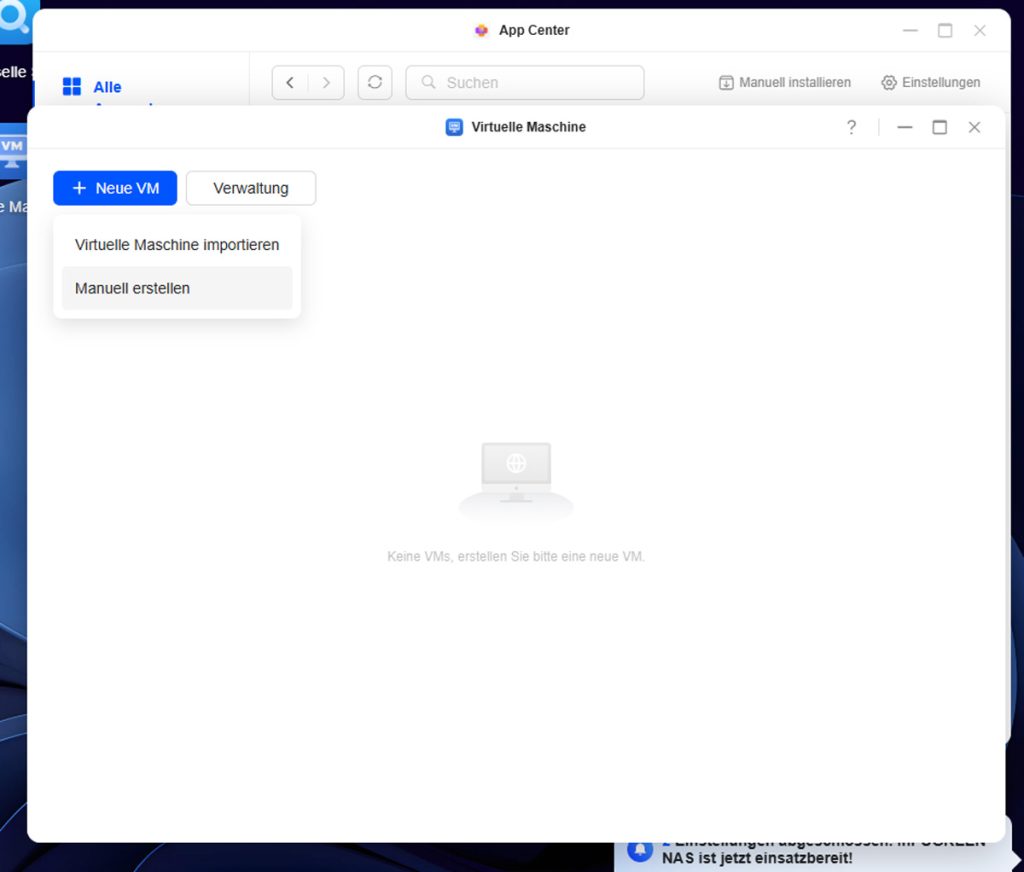Open help via question mark icon
This screenshot has width=1024, height=872.
point(851,127)
